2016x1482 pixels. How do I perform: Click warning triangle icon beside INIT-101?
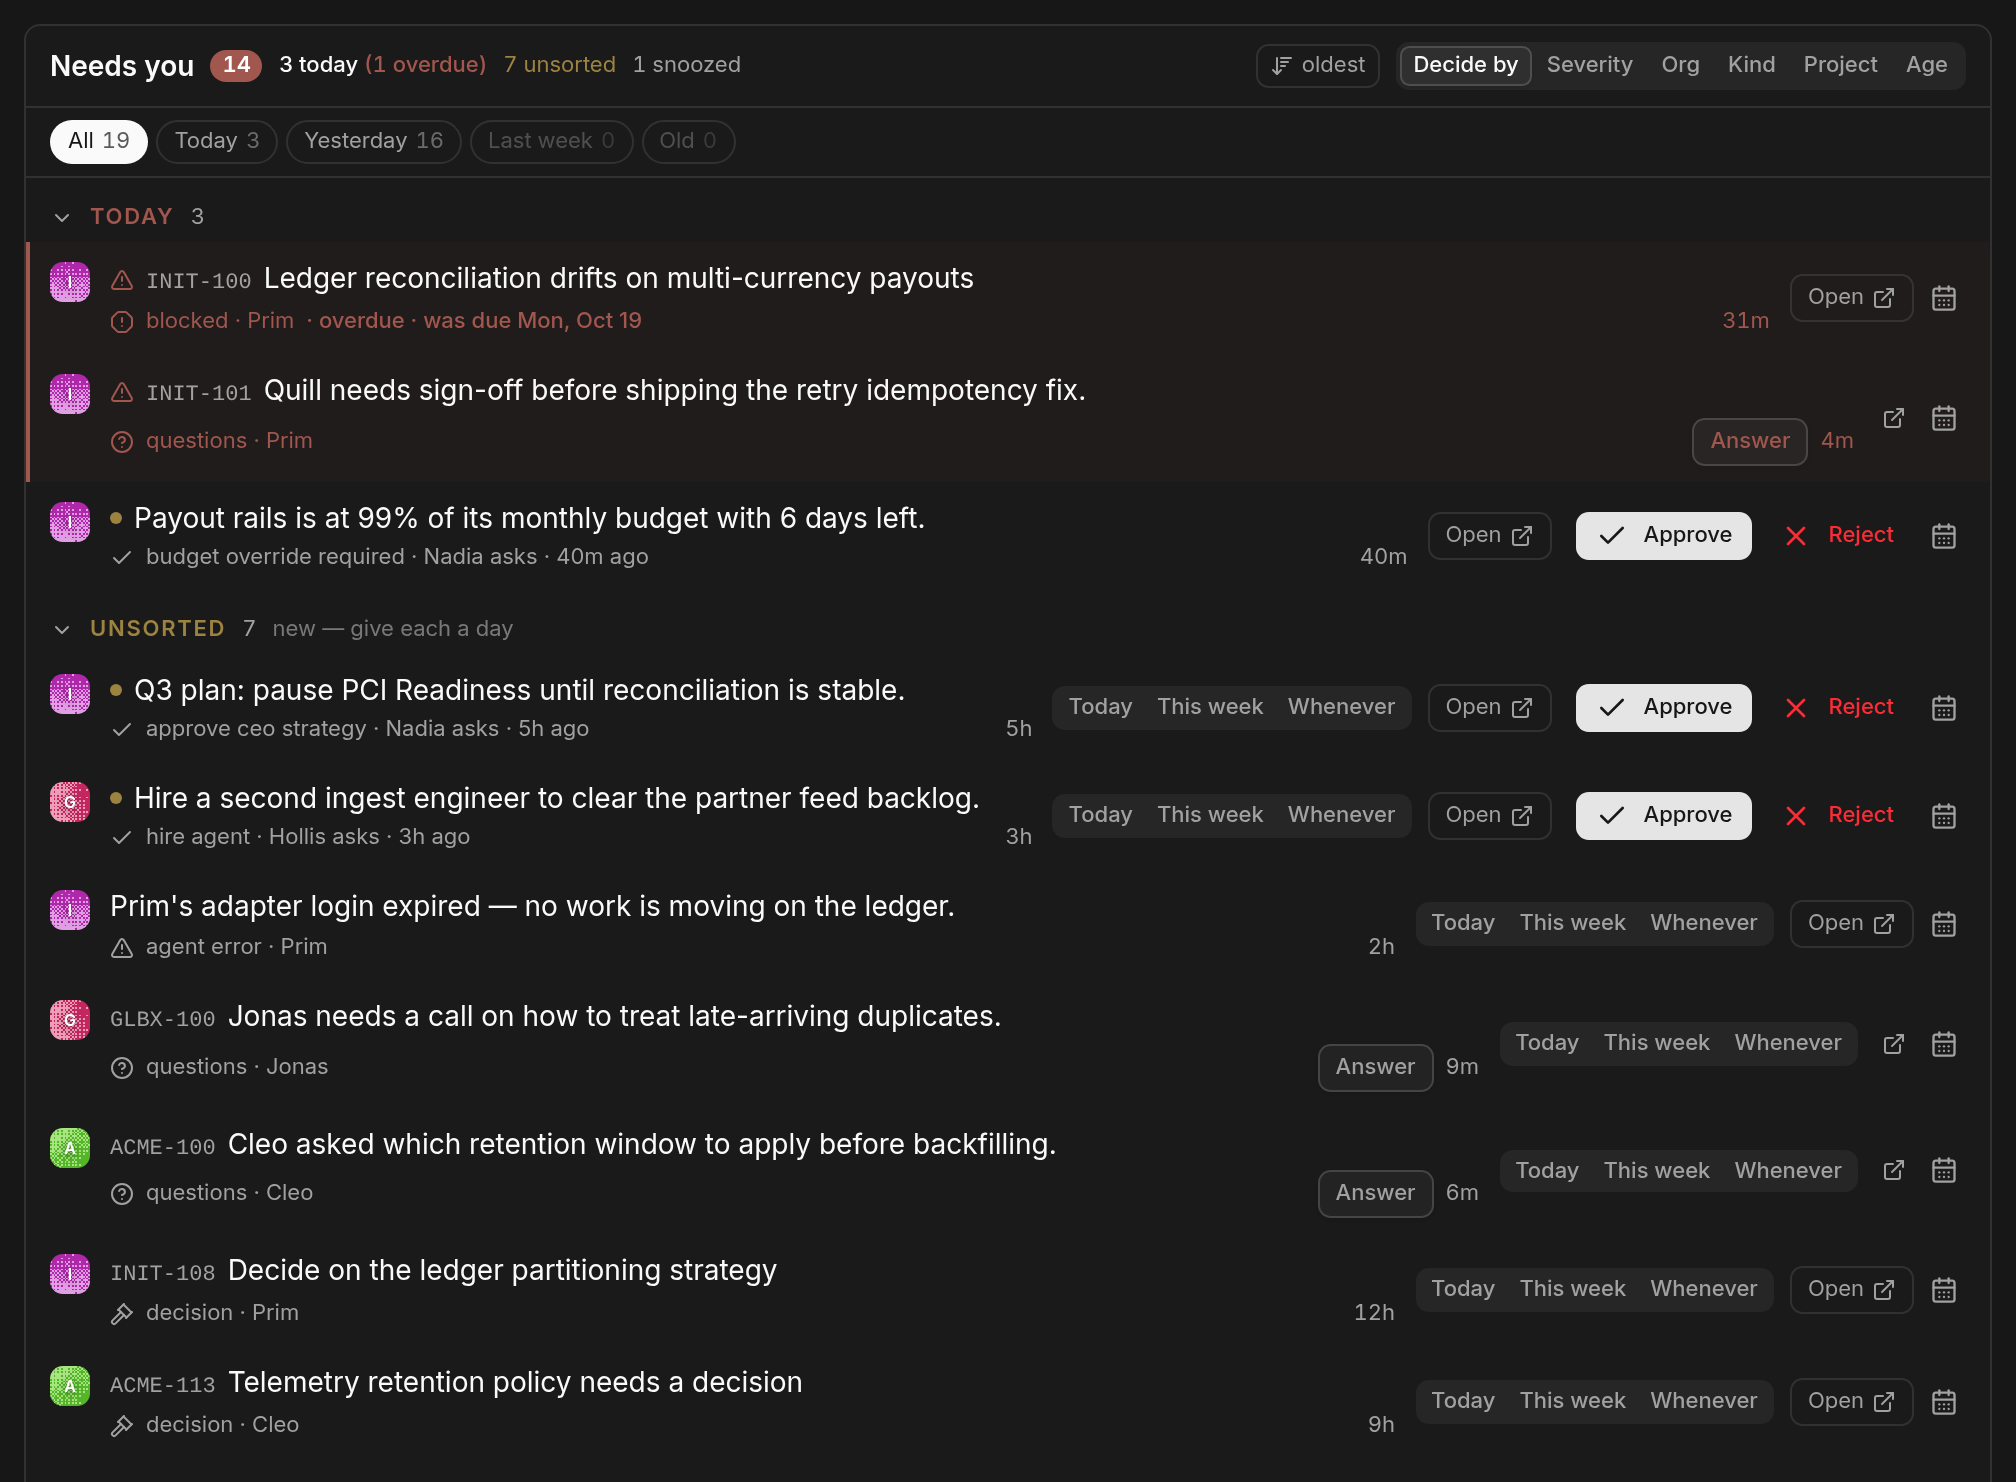point(122,393)
